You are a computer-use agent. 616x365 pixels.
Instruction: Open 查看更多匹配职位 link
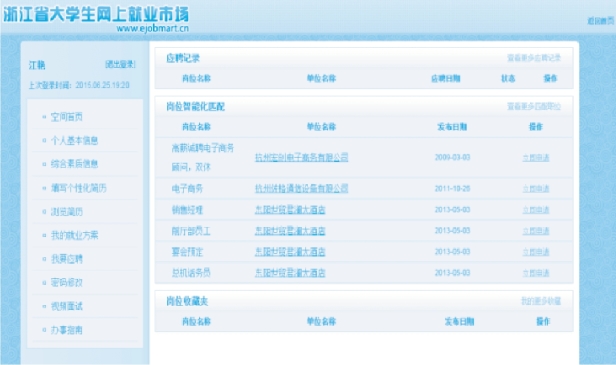tap(534, 106)
